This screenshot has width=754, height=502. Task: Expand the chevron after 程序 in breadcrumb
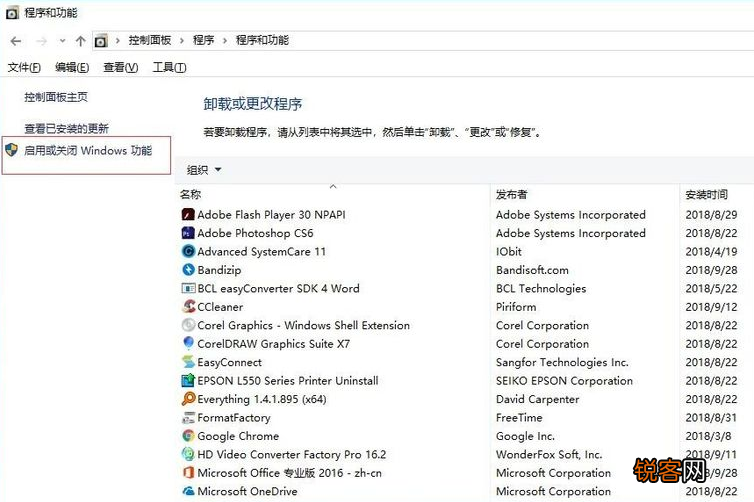[225, 41]
